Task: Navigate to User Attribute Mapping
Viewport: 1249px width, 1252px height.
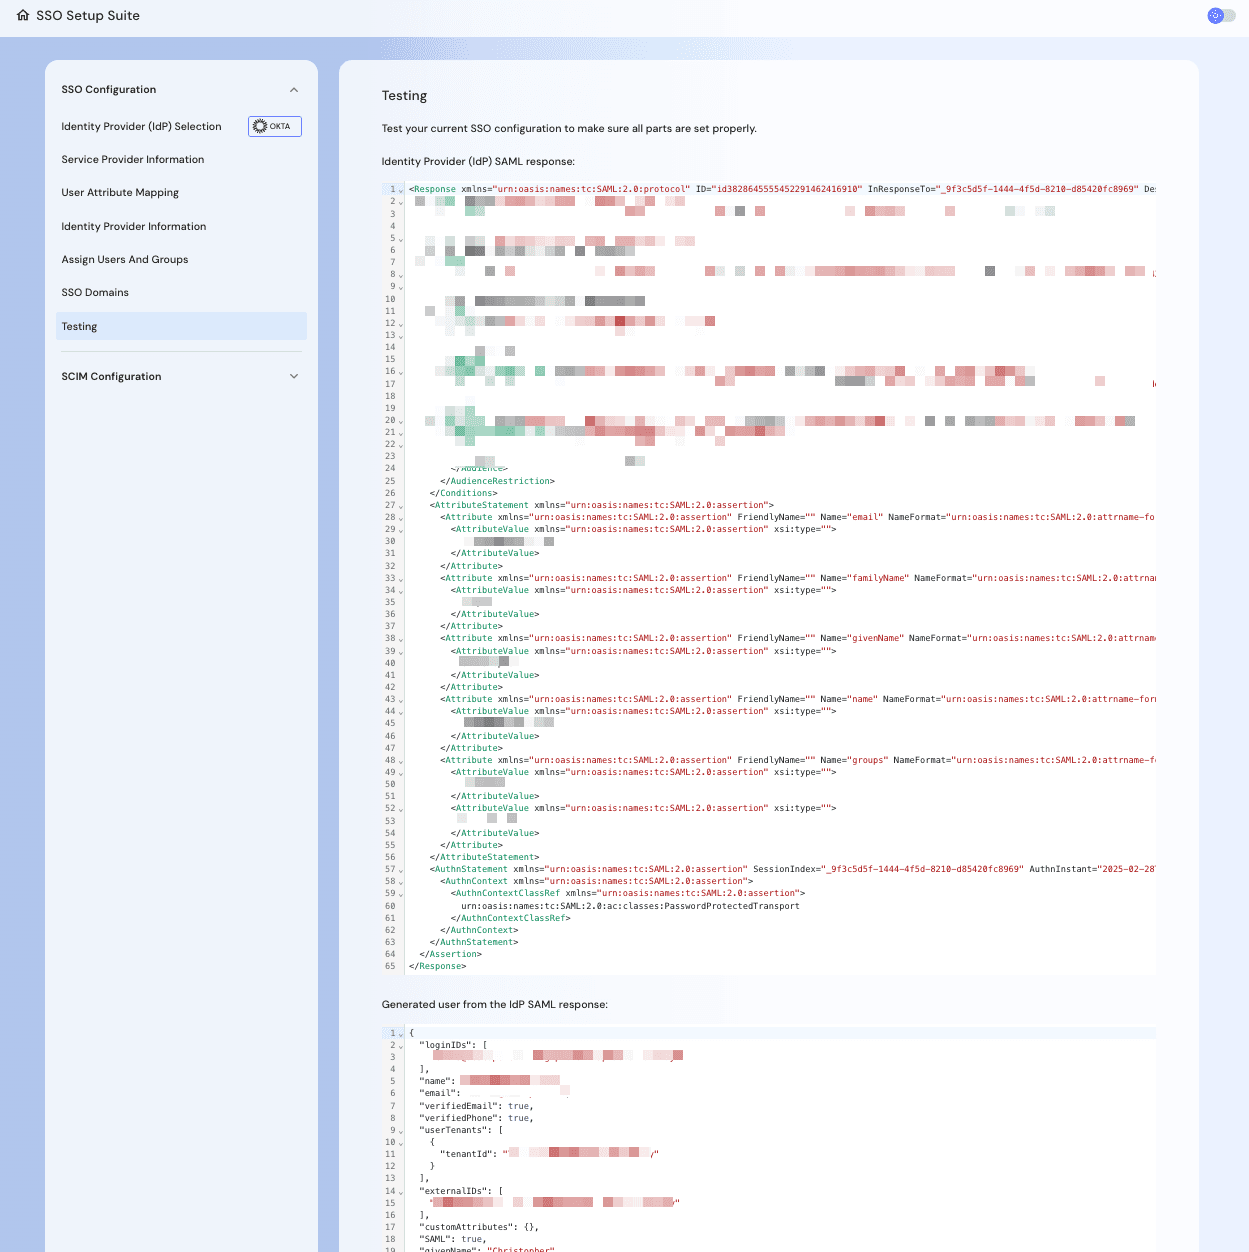Action: pos(120,192)
